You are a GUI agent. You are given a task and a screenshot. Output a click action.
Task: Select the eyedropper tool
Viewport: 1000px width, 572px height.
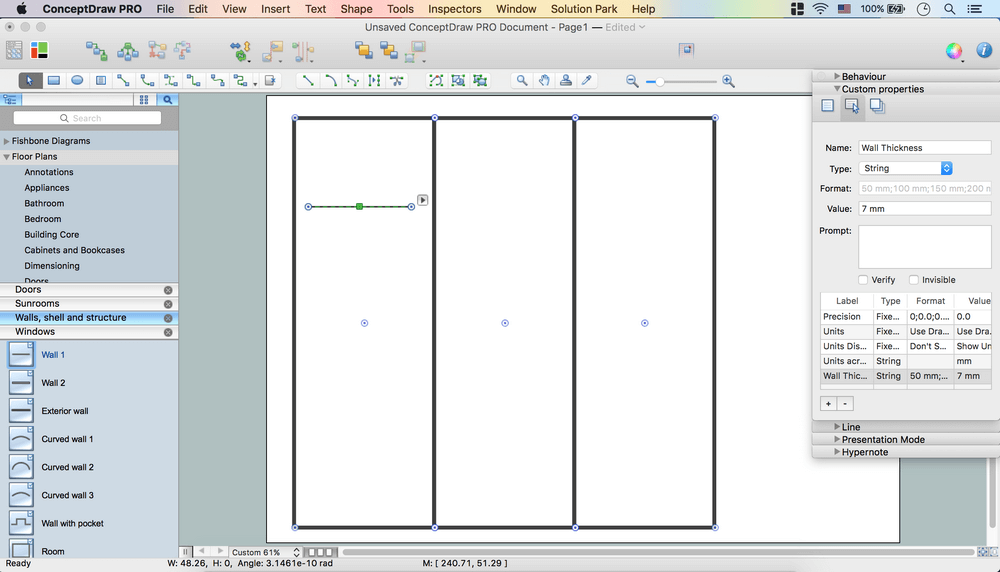click(588, 81)
